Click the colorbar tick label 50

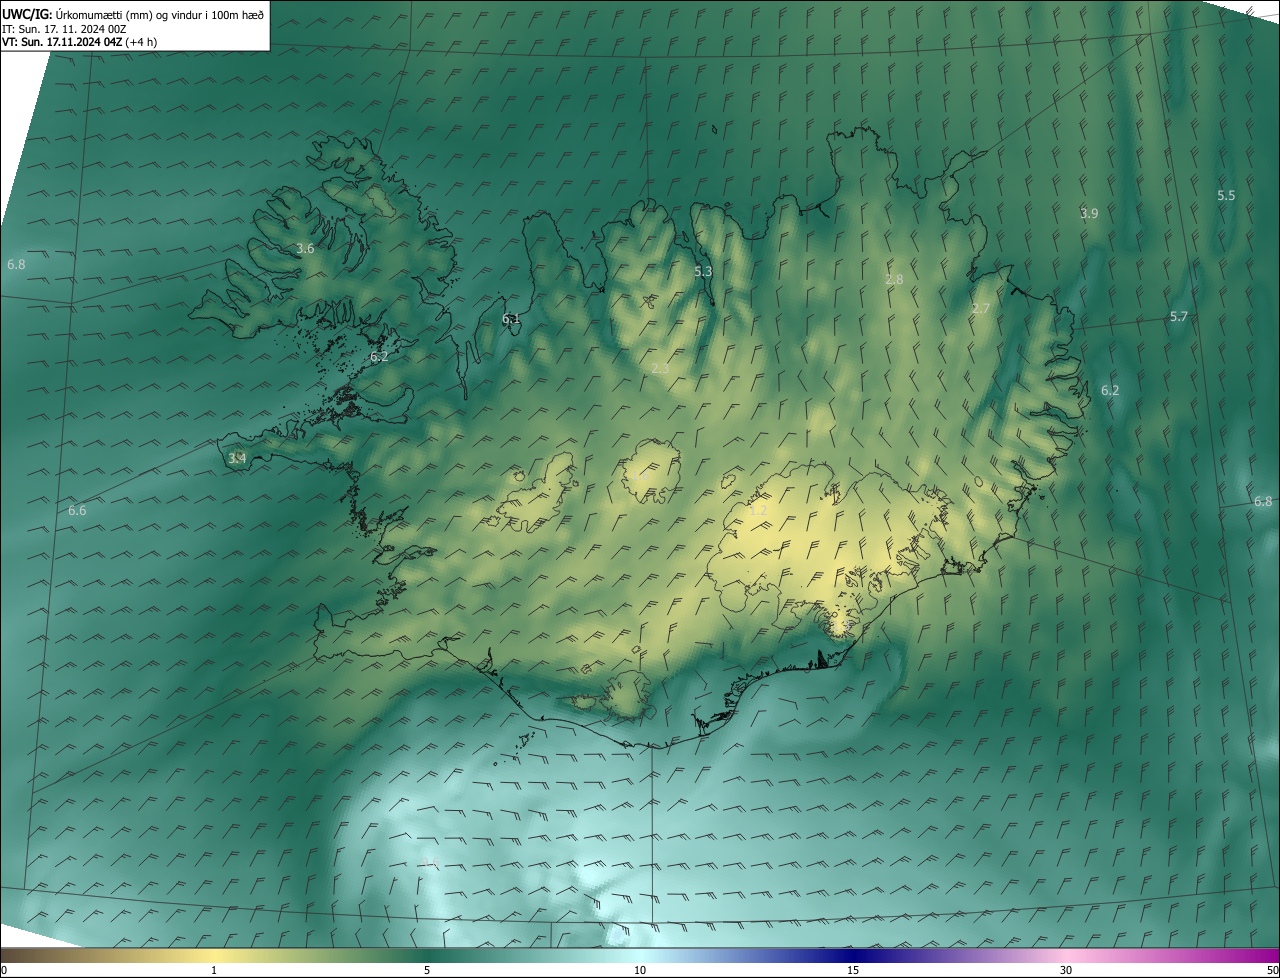point(1272,970)
